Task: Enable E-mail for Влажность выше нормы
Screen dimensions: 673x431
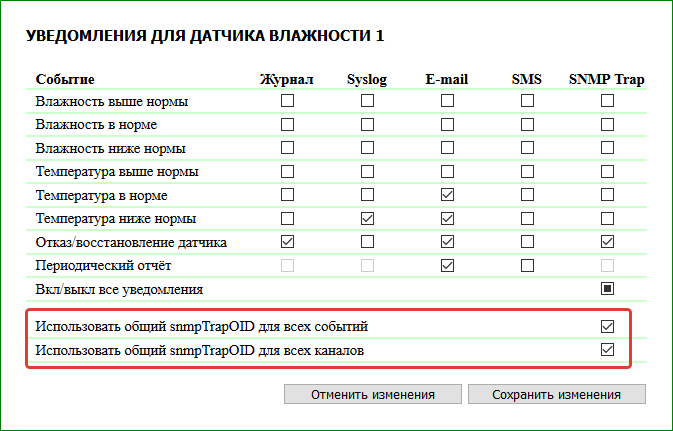Action: pos(447,101)
